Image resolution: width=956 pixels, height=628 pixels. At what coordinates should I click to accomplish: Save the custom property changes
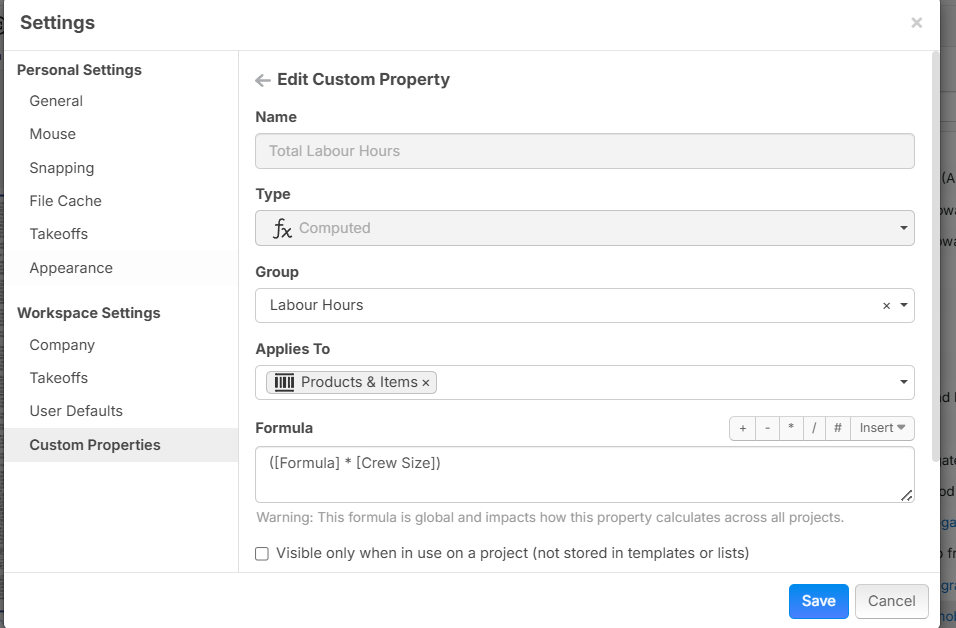pyautogui.click(x=818, y=601)
